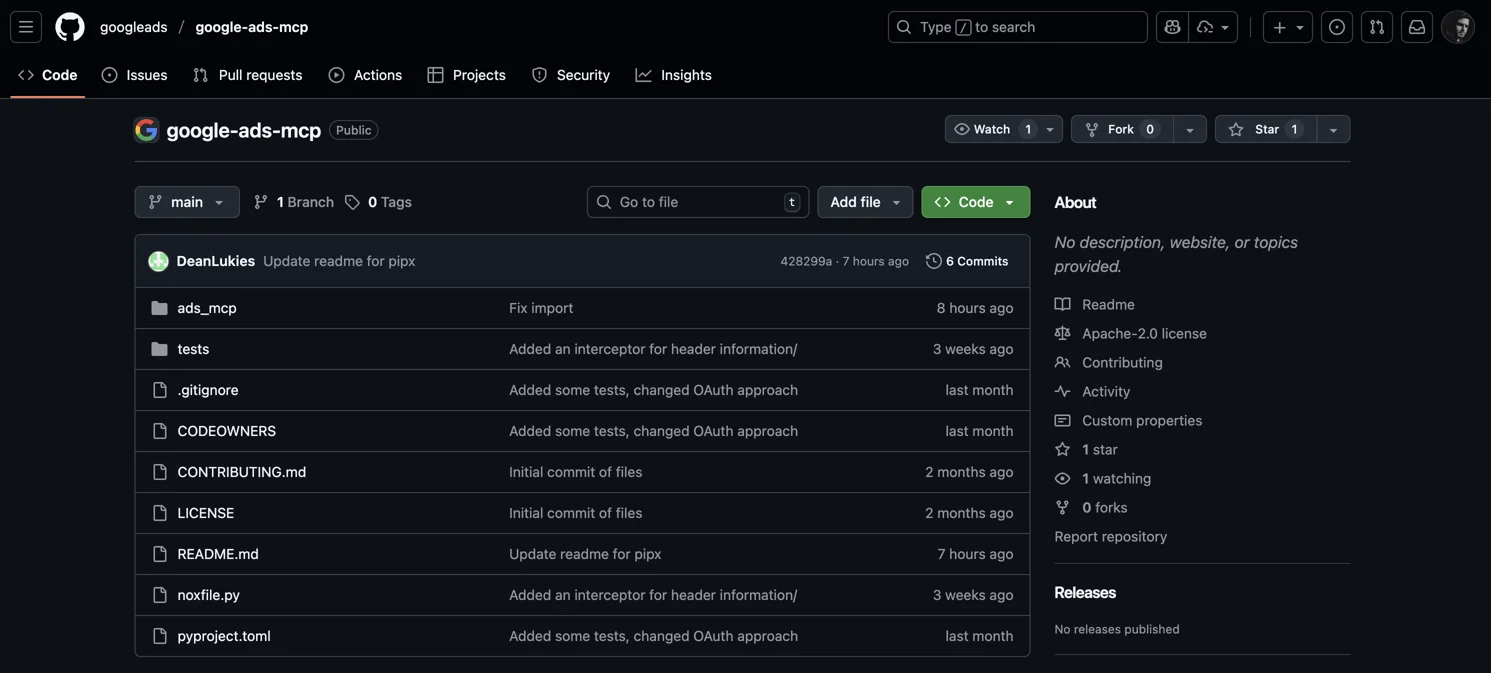Open the google-ads-mcp breadcrumb link

pyautogui.click(x=251, y=27)
